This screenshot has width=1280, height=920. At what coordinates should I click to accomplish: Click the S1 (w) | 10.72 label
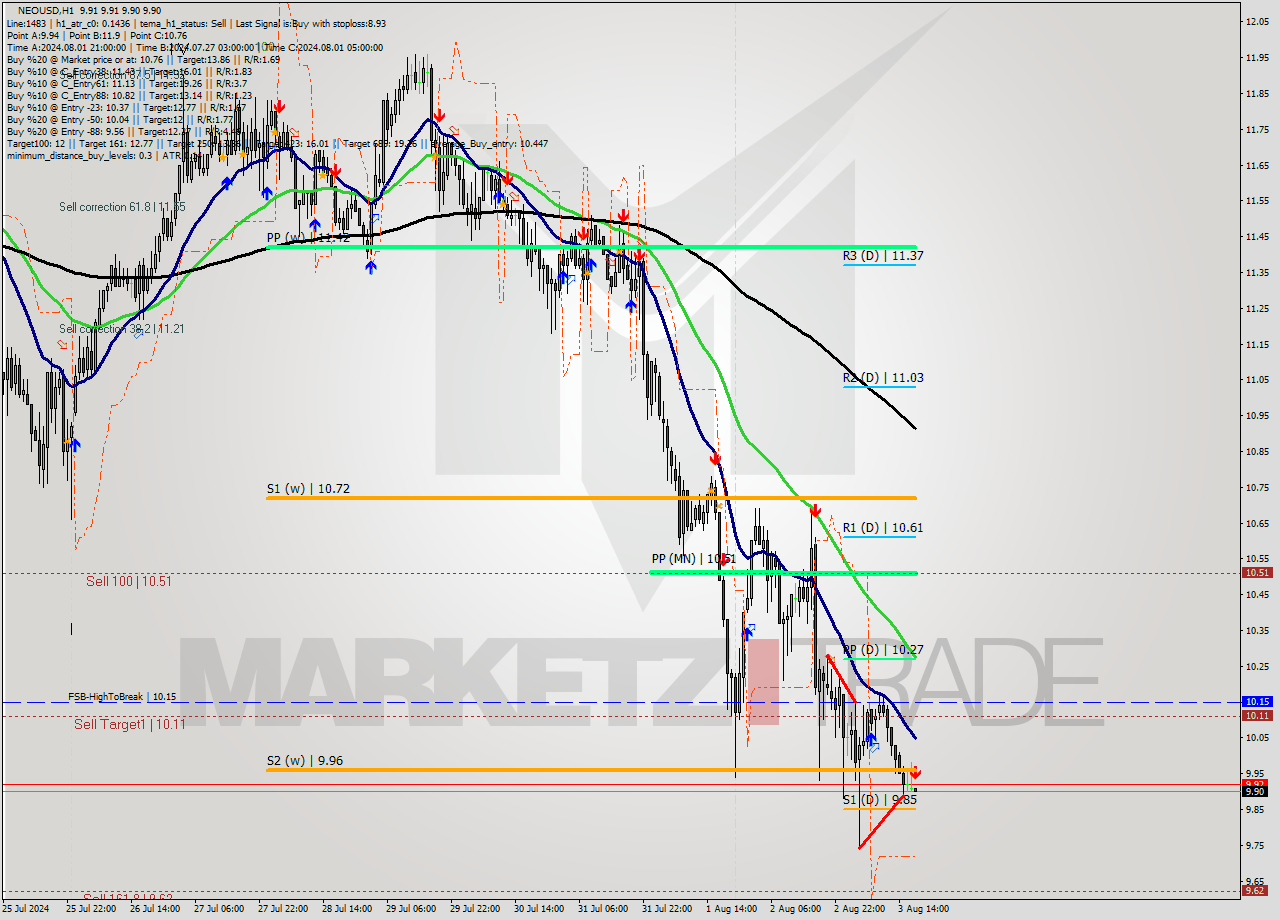pyautogui.click(x=308, y=489)
